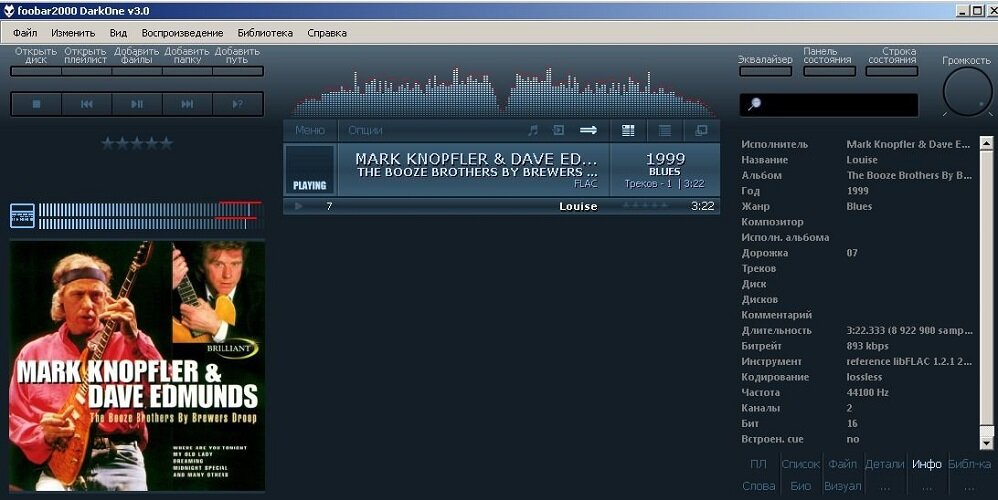This screenshot has width=998, height=500.
Task: Rate track using large stars under controls
Action: click(137, 143)
